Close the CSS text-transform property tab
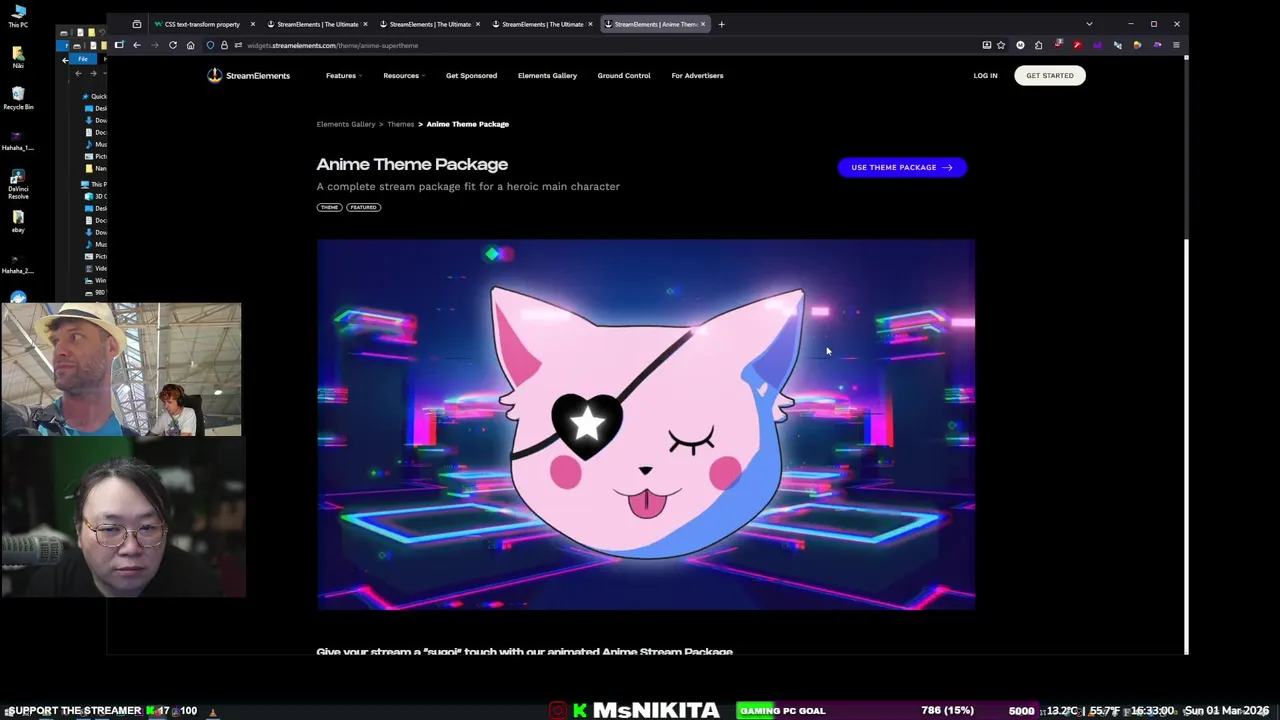The image size is (1280, 720). 252,24
